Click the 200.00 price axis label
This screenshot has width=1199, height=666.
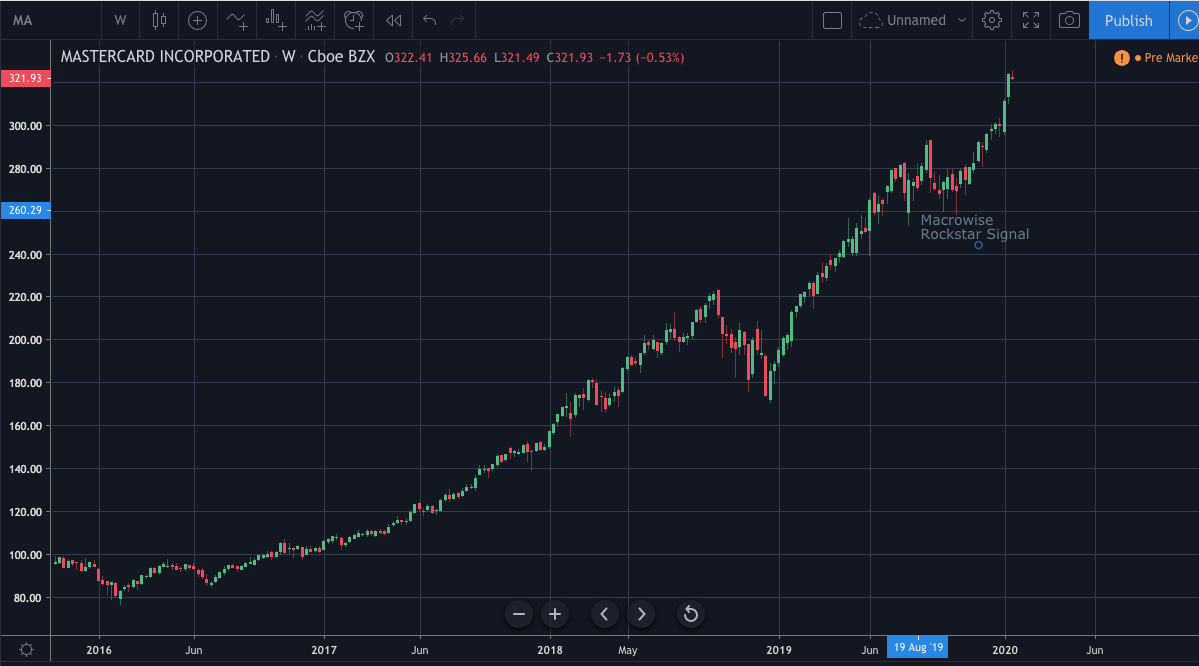click(x=25, y=340)
